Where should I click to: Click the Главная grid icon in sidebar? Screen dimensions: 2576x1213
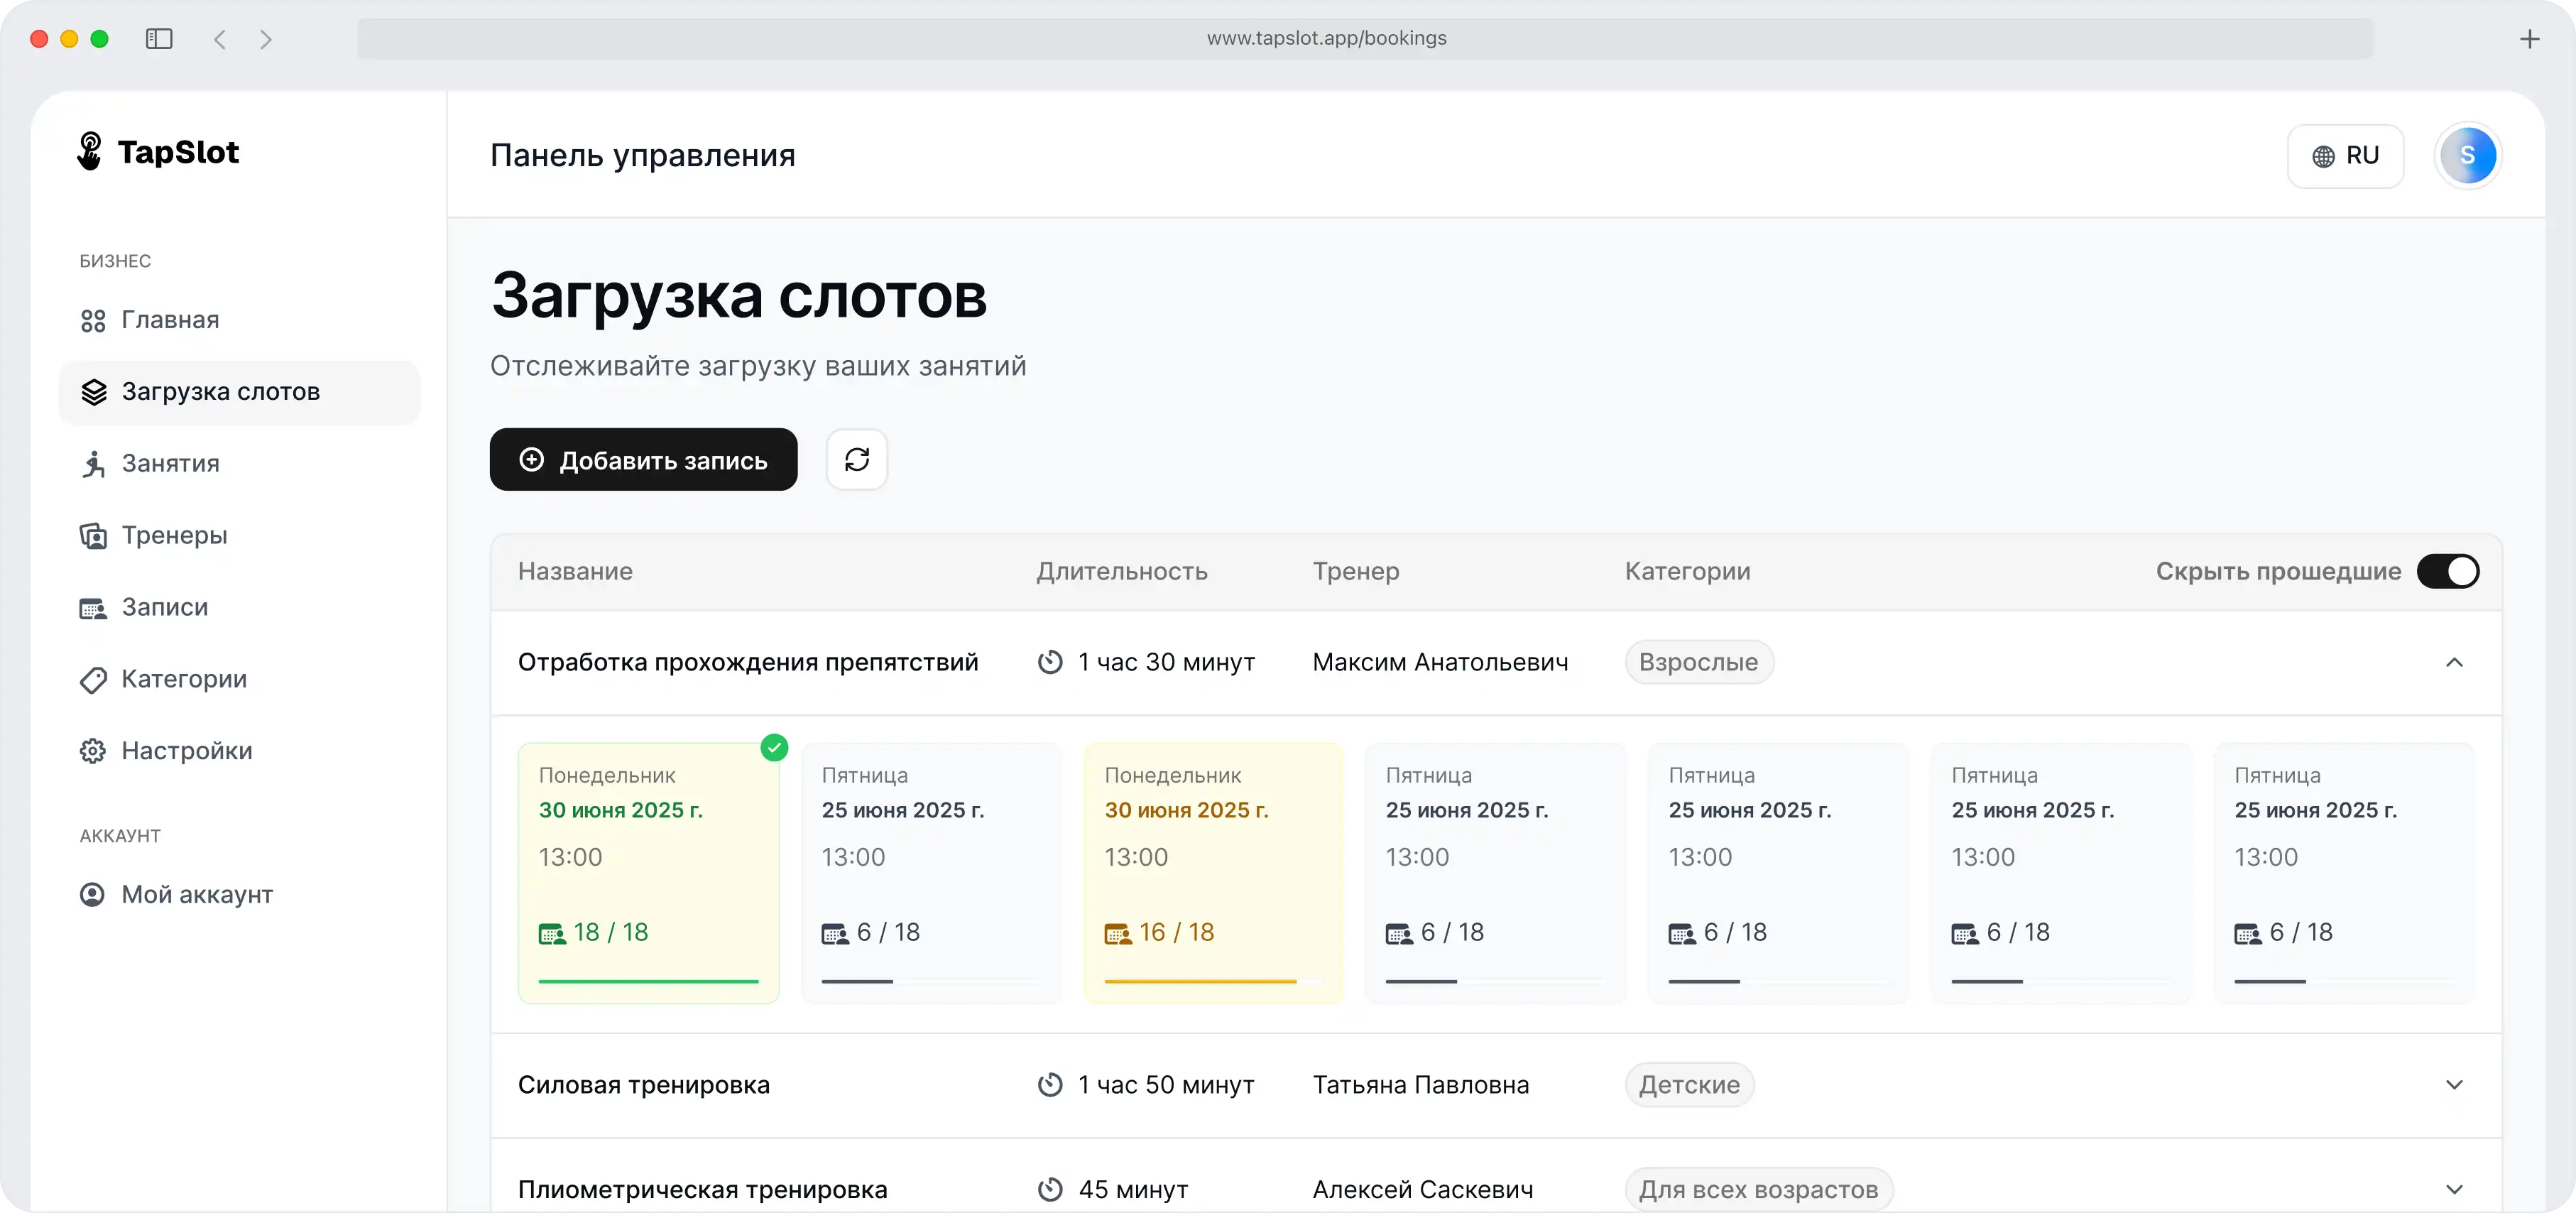[x=93, y=321]
